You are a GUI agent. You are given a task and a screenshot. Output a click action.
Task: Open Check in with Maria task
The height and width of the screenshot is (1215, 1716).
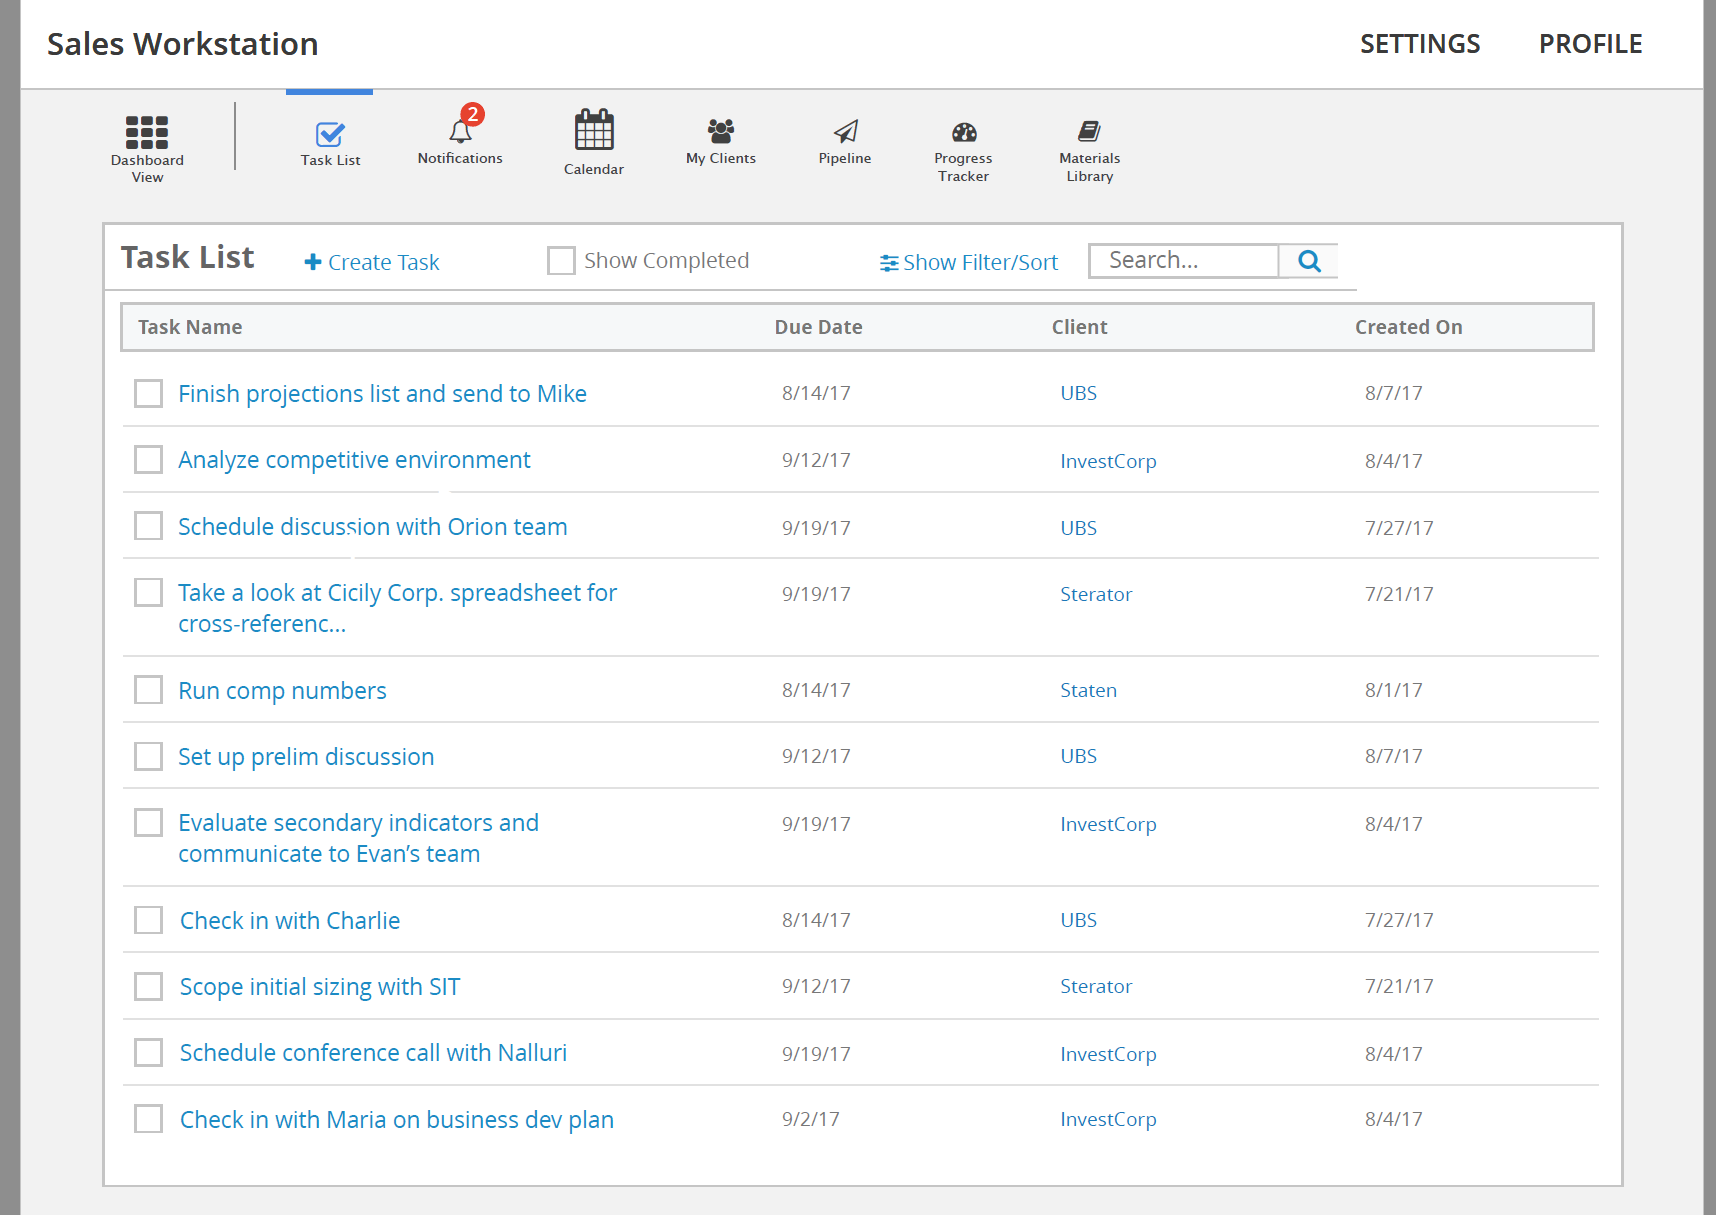point(397,1120)
